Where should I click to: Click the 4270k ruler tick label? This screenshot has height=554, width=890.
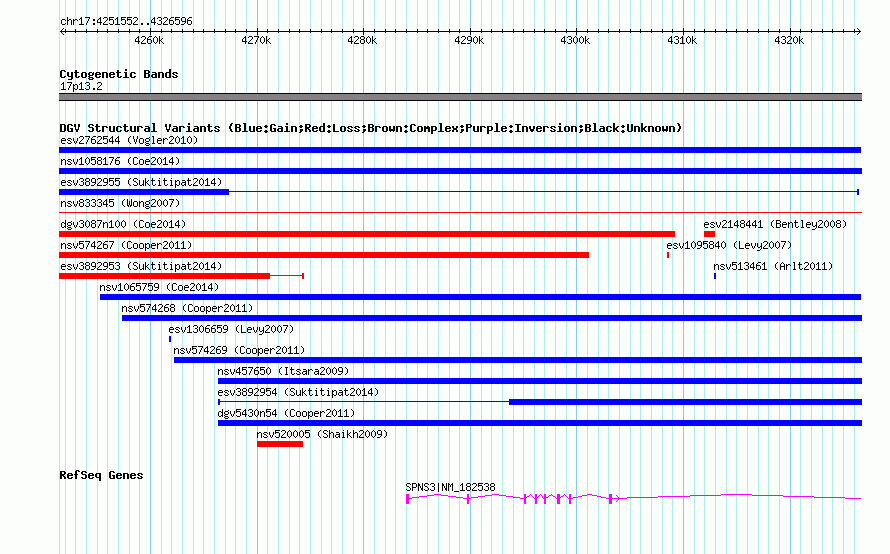pyautogui.click(x=256, y=40)
